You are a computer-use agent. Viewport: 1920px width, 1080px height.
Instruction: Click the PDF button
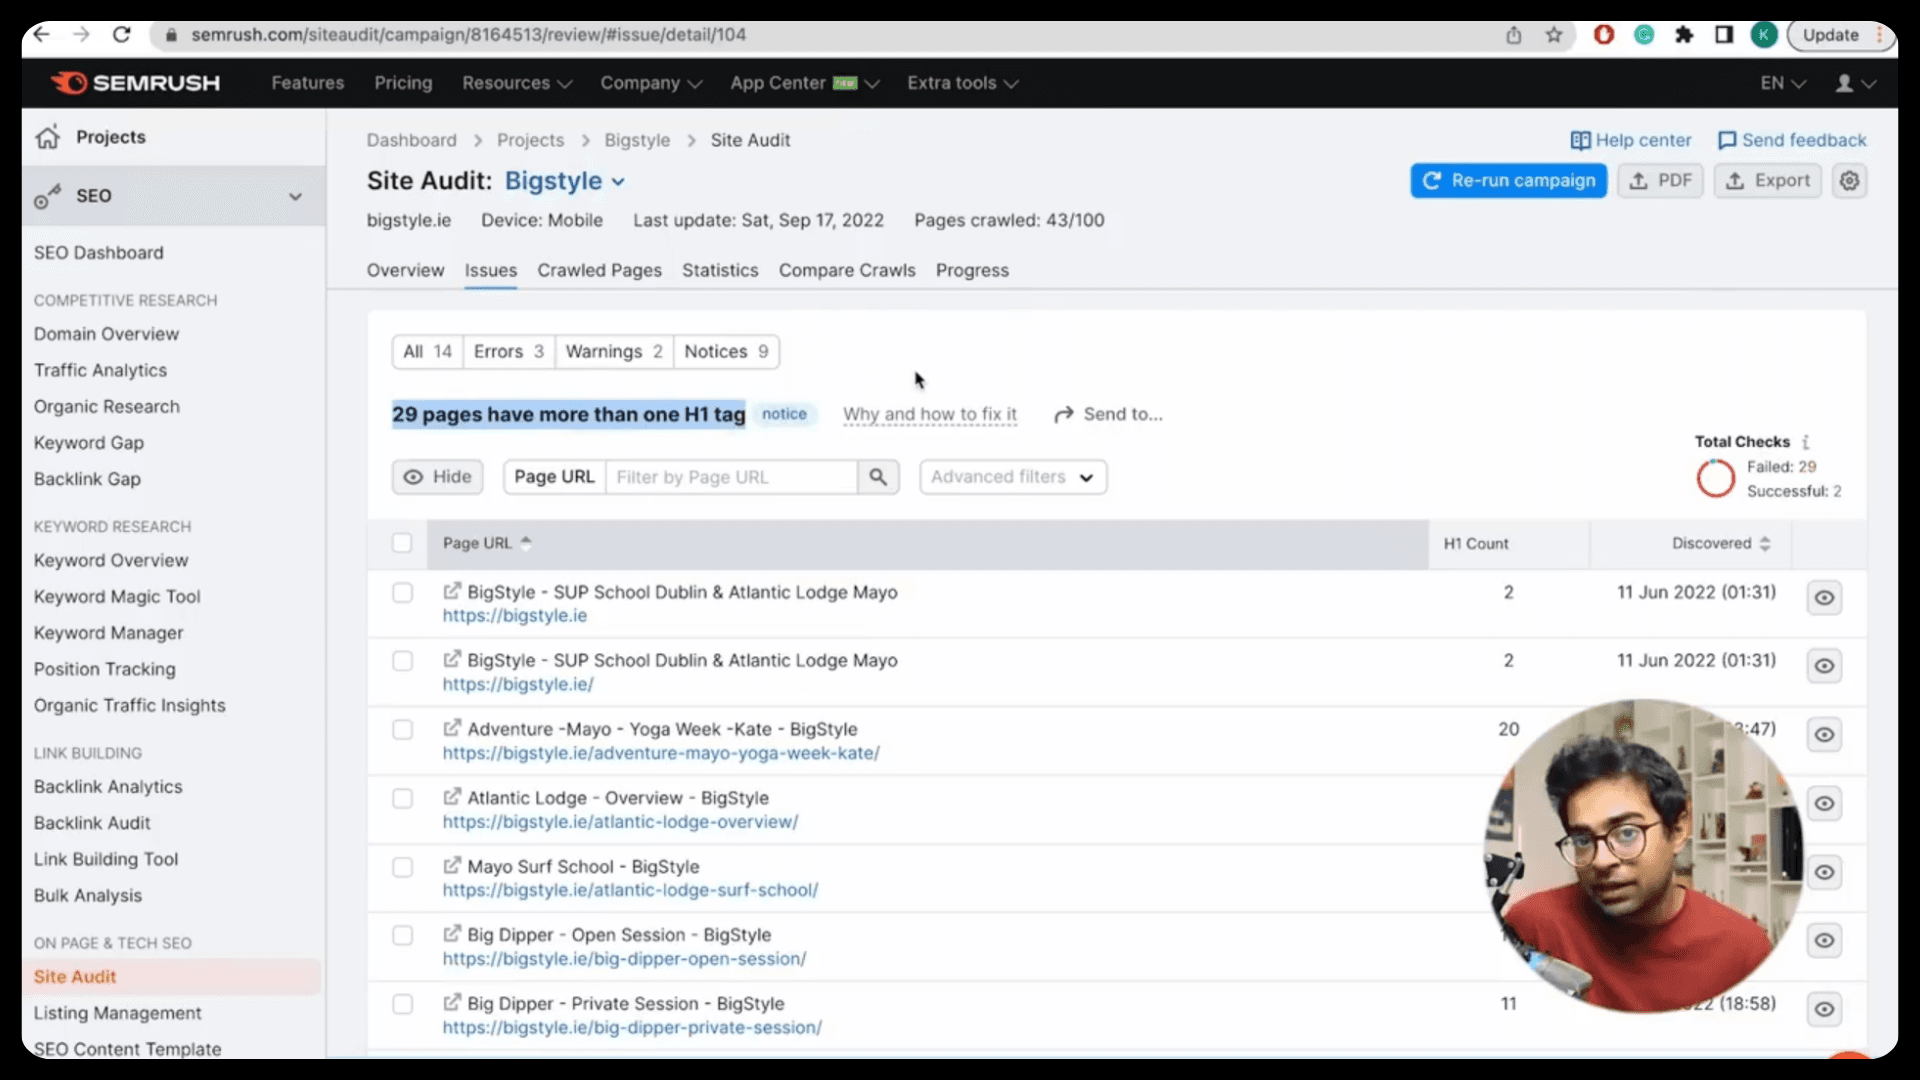(x=1660, y=181)
